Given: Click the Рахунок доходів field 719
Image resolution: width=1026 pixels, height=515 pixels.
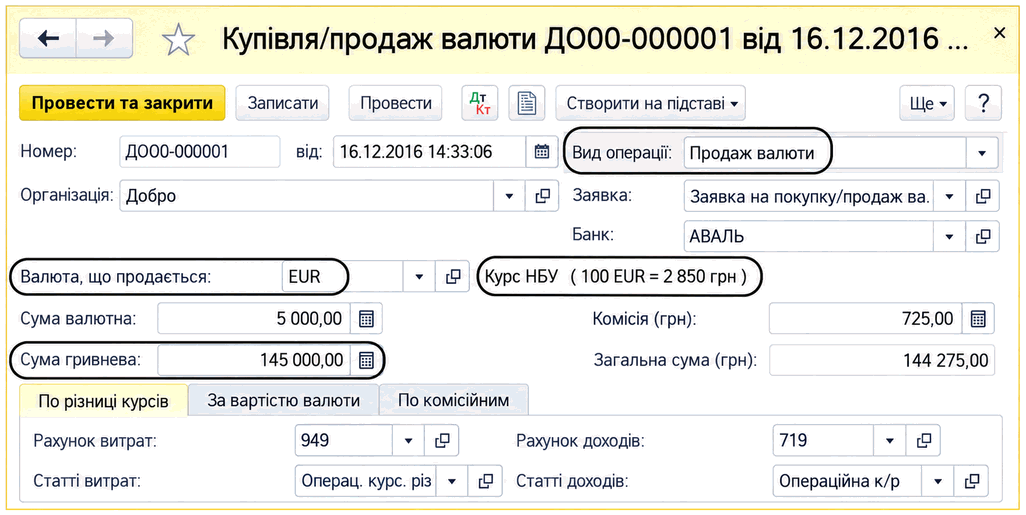Looking at the screenshot, I should point(823,440).
